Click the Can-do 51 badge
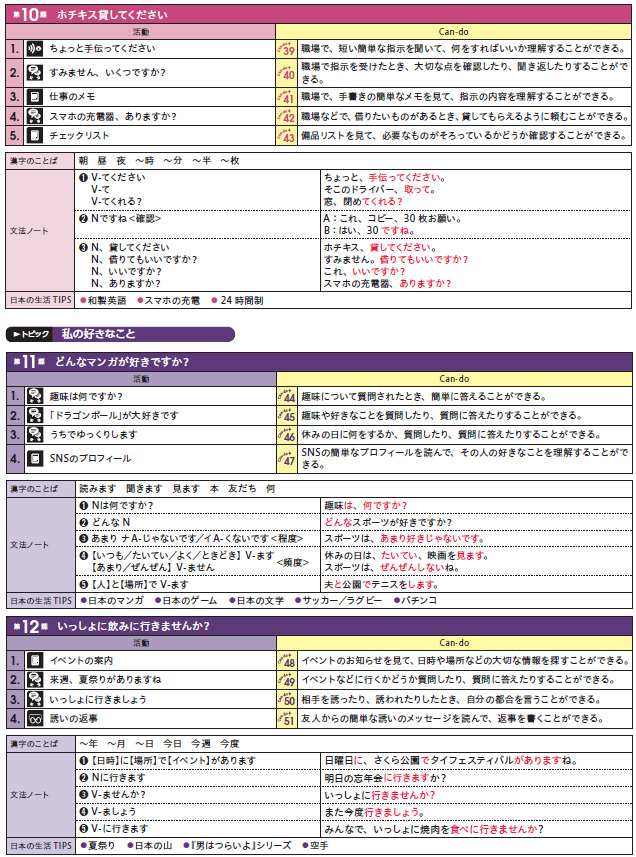Screen dimensions: 636x857 [285, 718]
